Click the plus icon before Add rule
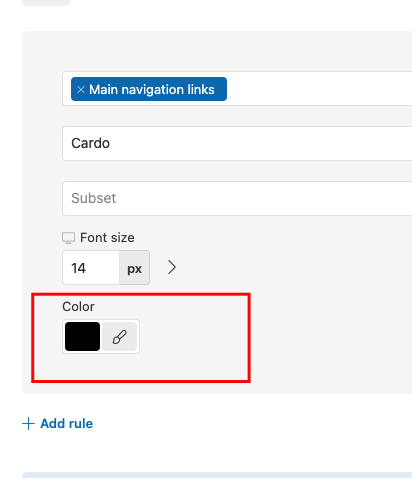 (x=28, y=424)
